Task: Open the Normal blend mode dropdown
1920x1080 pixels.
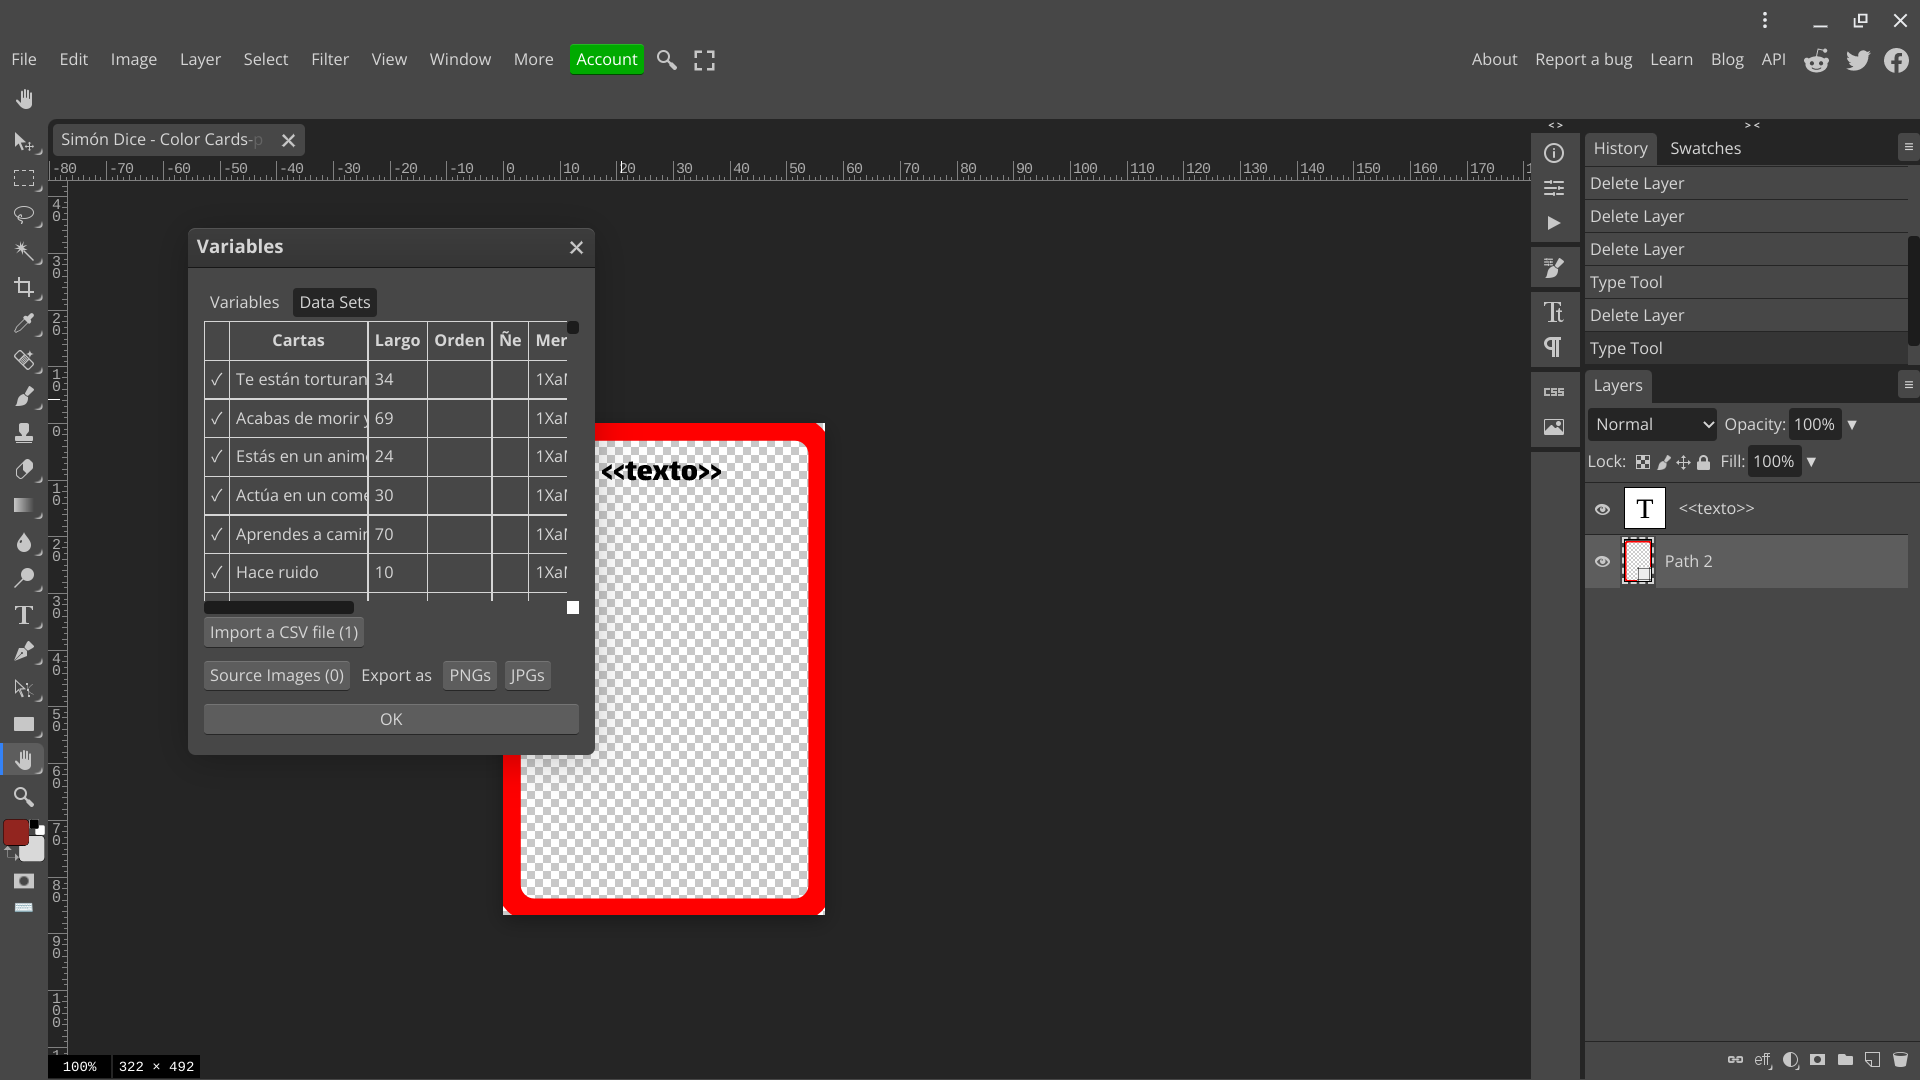Action: click(x=1650, y=424)
